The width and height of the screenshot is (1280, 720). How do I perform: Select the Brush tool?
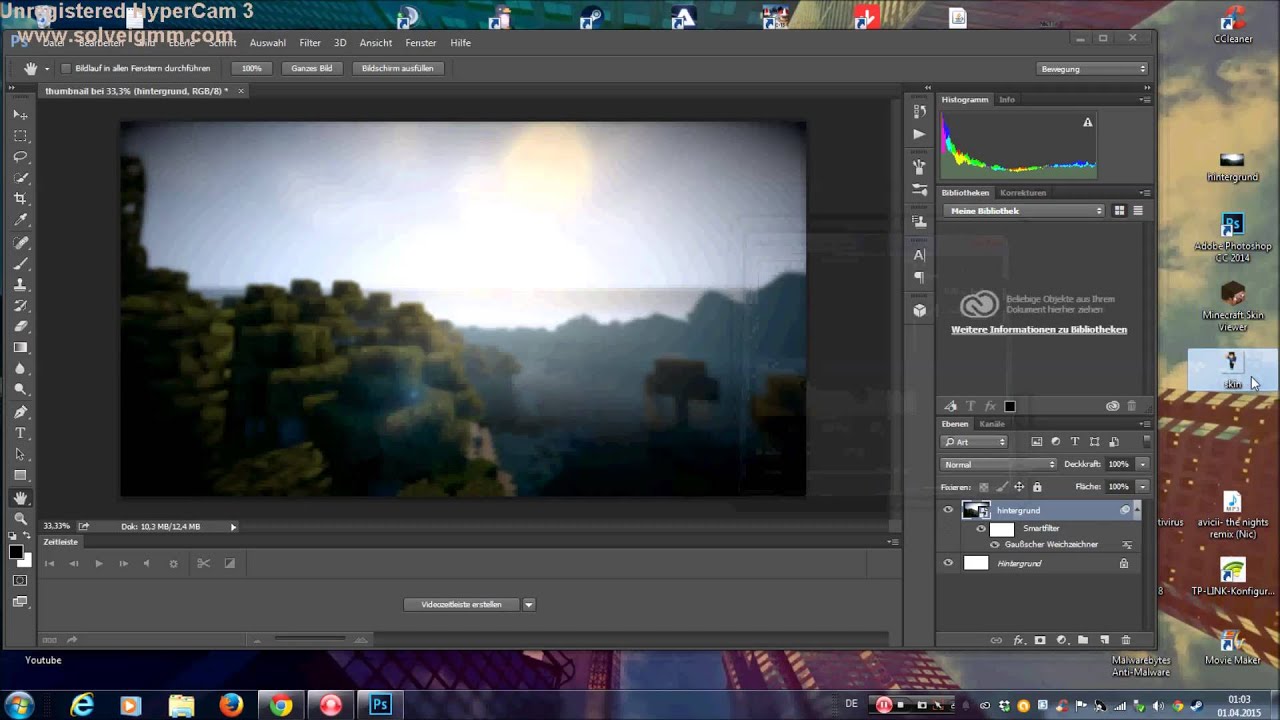20,263
